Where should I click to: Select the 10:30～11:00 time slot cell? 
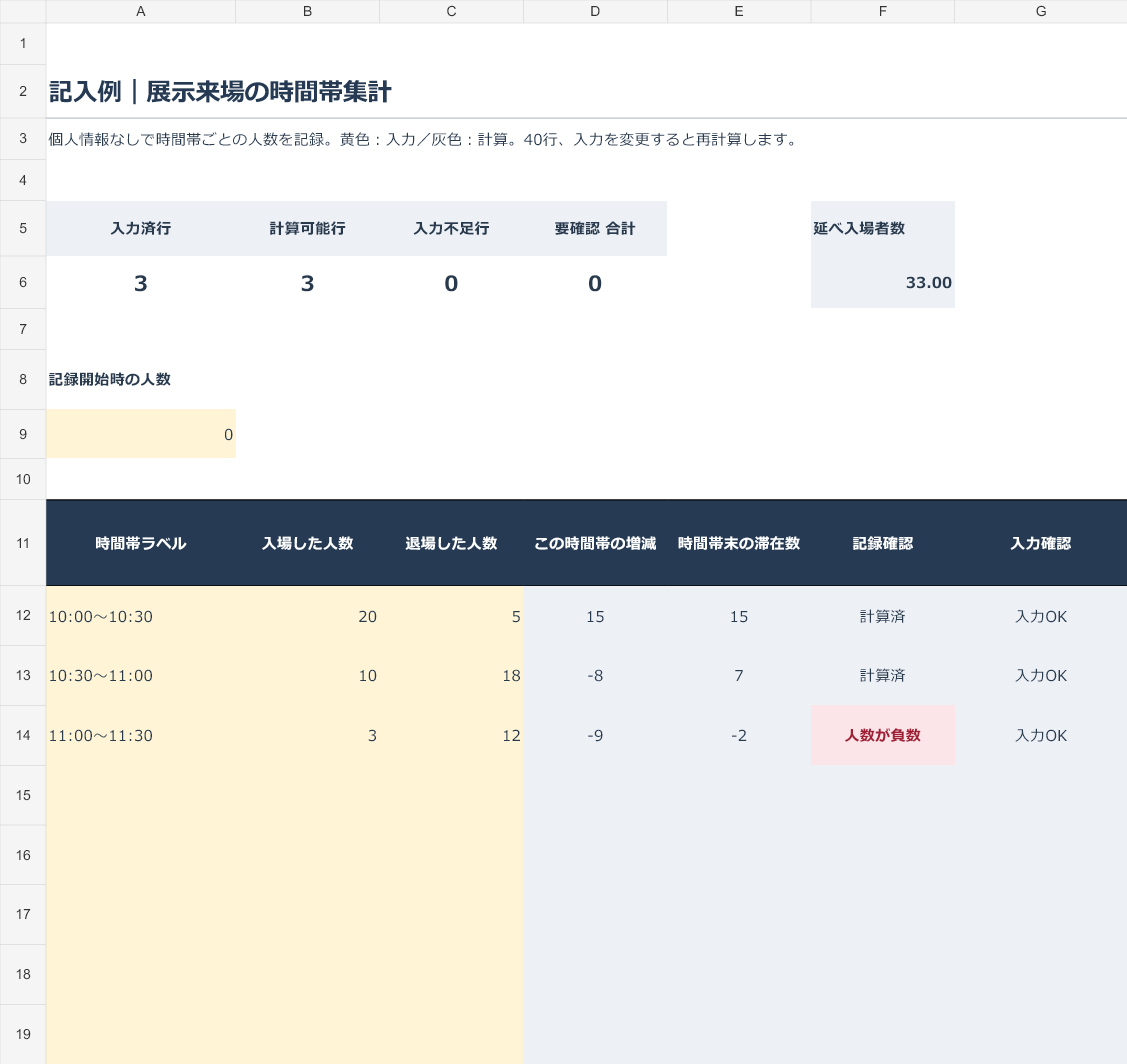pos(141,676)
